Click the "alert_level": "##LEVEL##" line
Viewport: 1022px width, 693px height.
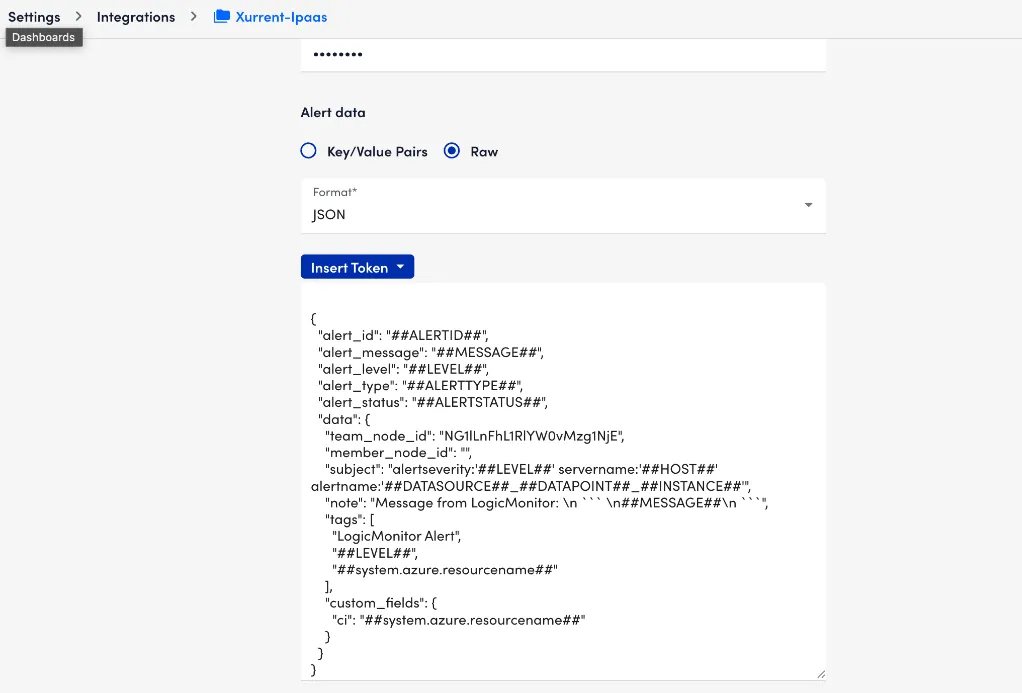click(x=403, y=369)
